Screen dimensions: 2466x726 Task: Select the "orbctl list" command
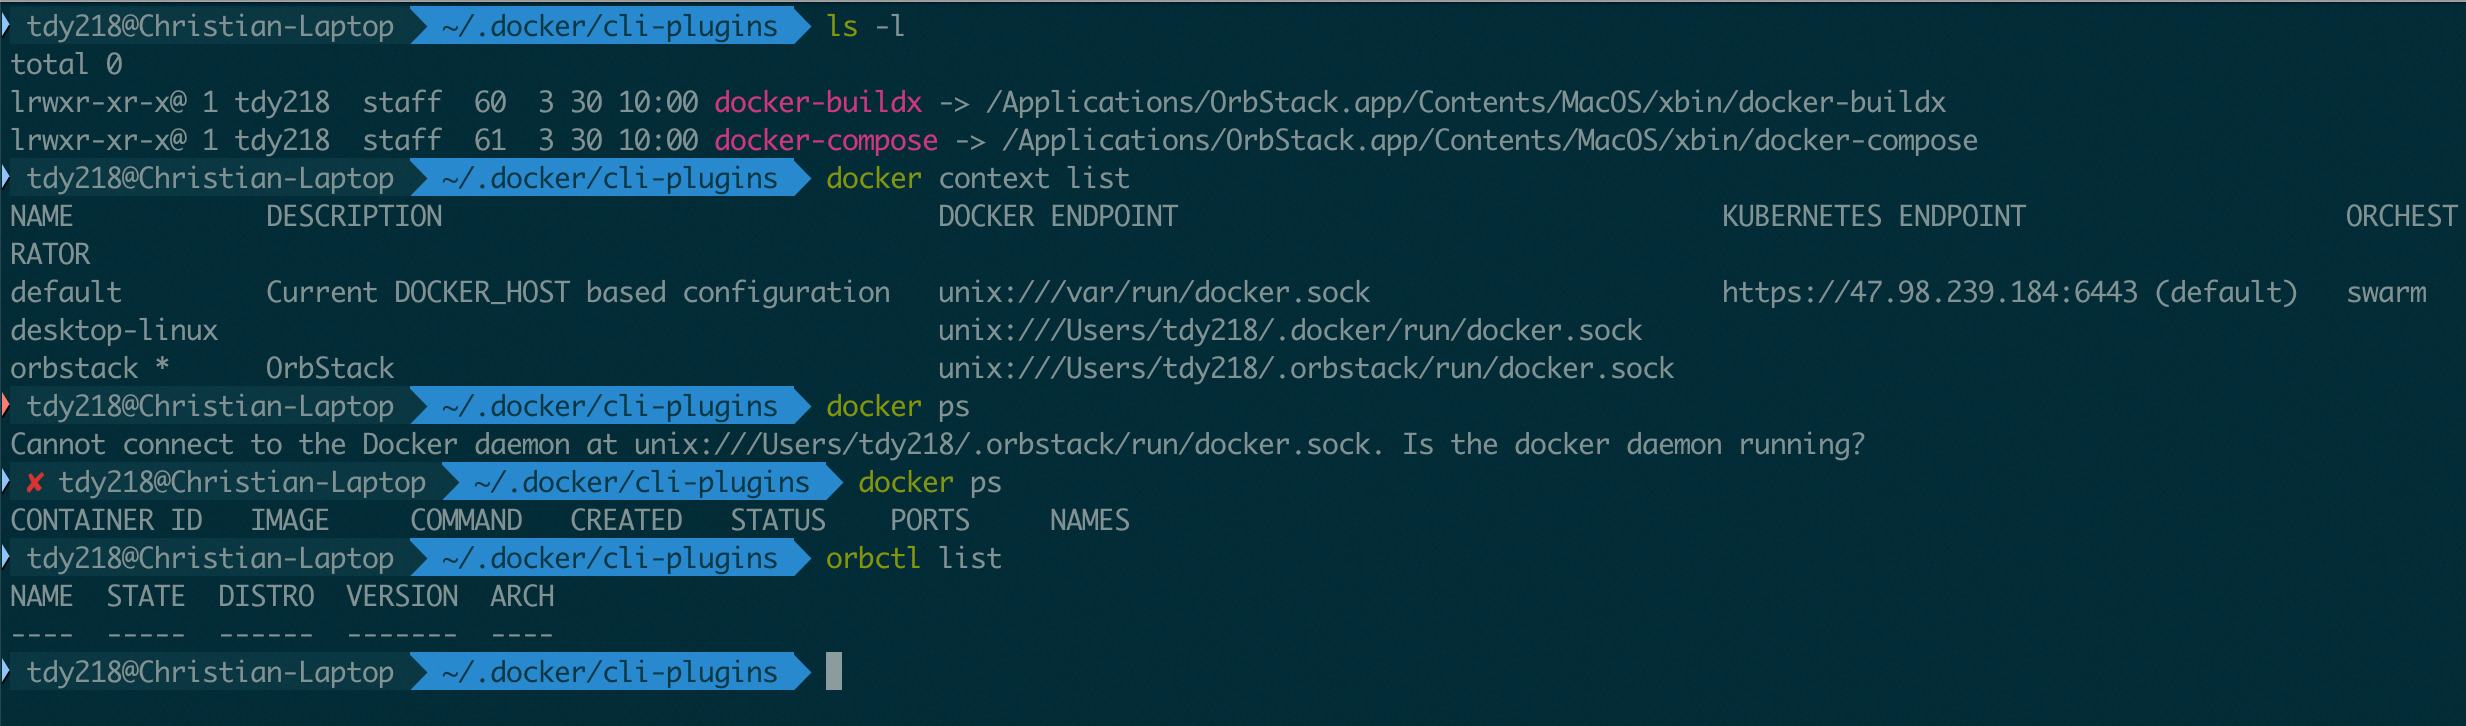pos(914,558)
